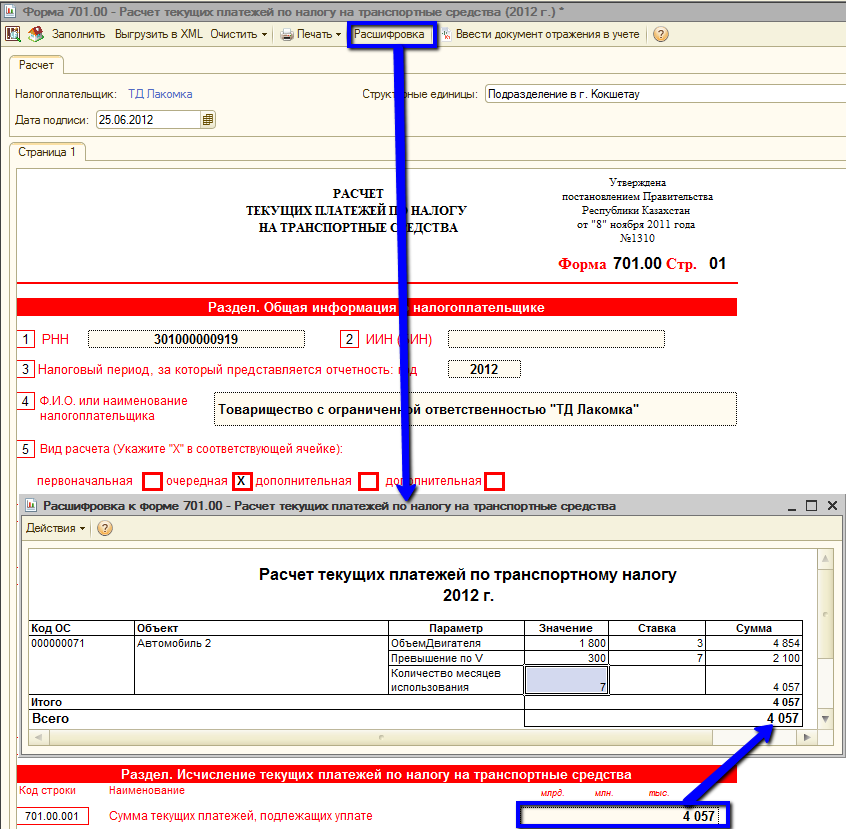Click the form list icon in toolbar
Viewport: 846px width, 829px height.
point(13,34)
